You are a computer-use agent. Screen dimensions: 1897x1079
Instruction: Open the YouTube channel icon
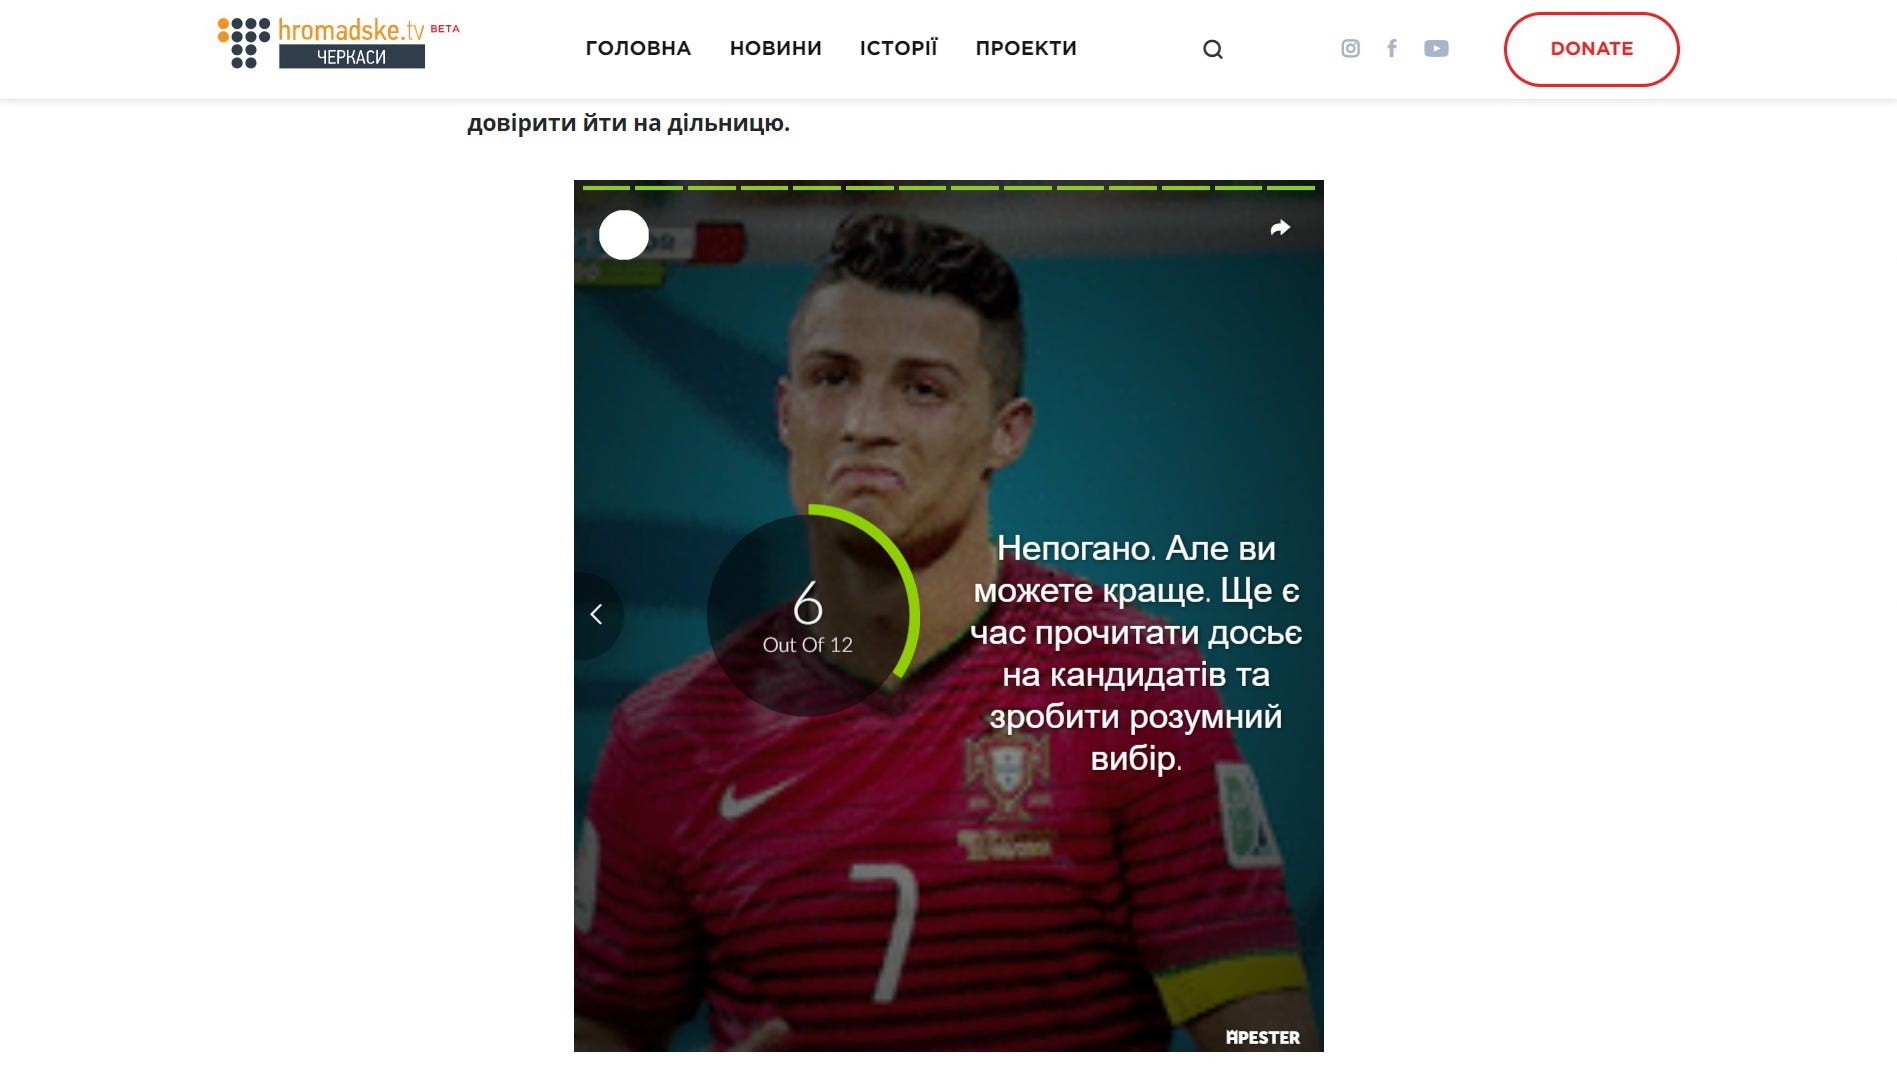click(x=1436, y=48)
